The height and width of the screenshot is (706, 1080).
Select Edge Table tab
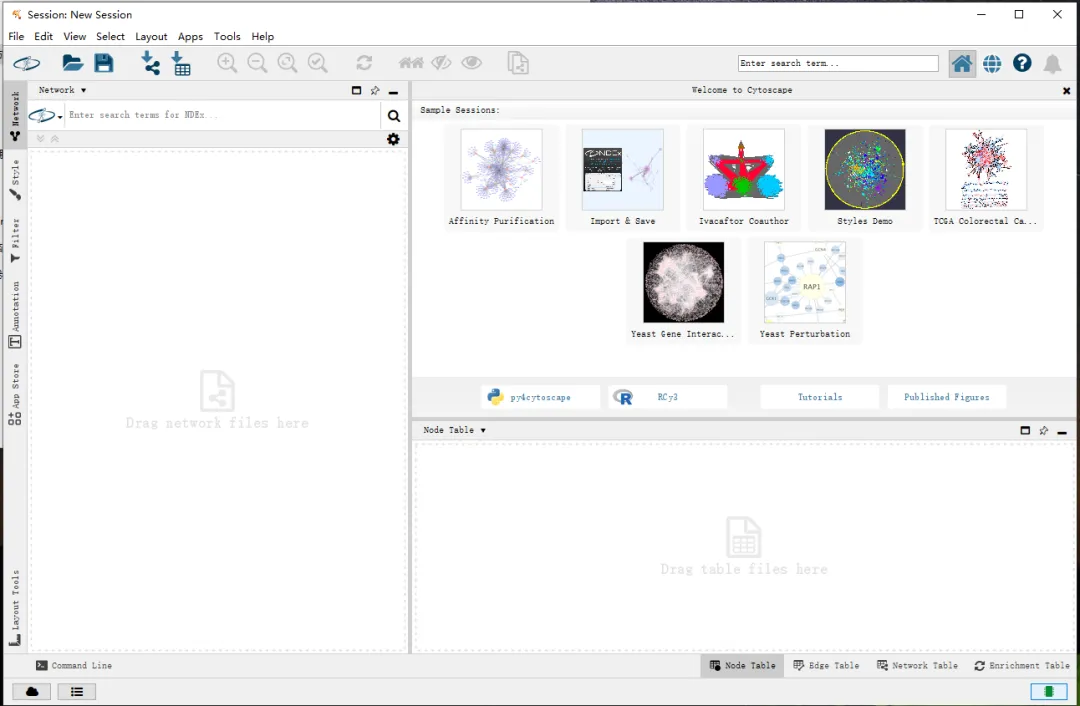pyautogui.click(x=827, y=665)
